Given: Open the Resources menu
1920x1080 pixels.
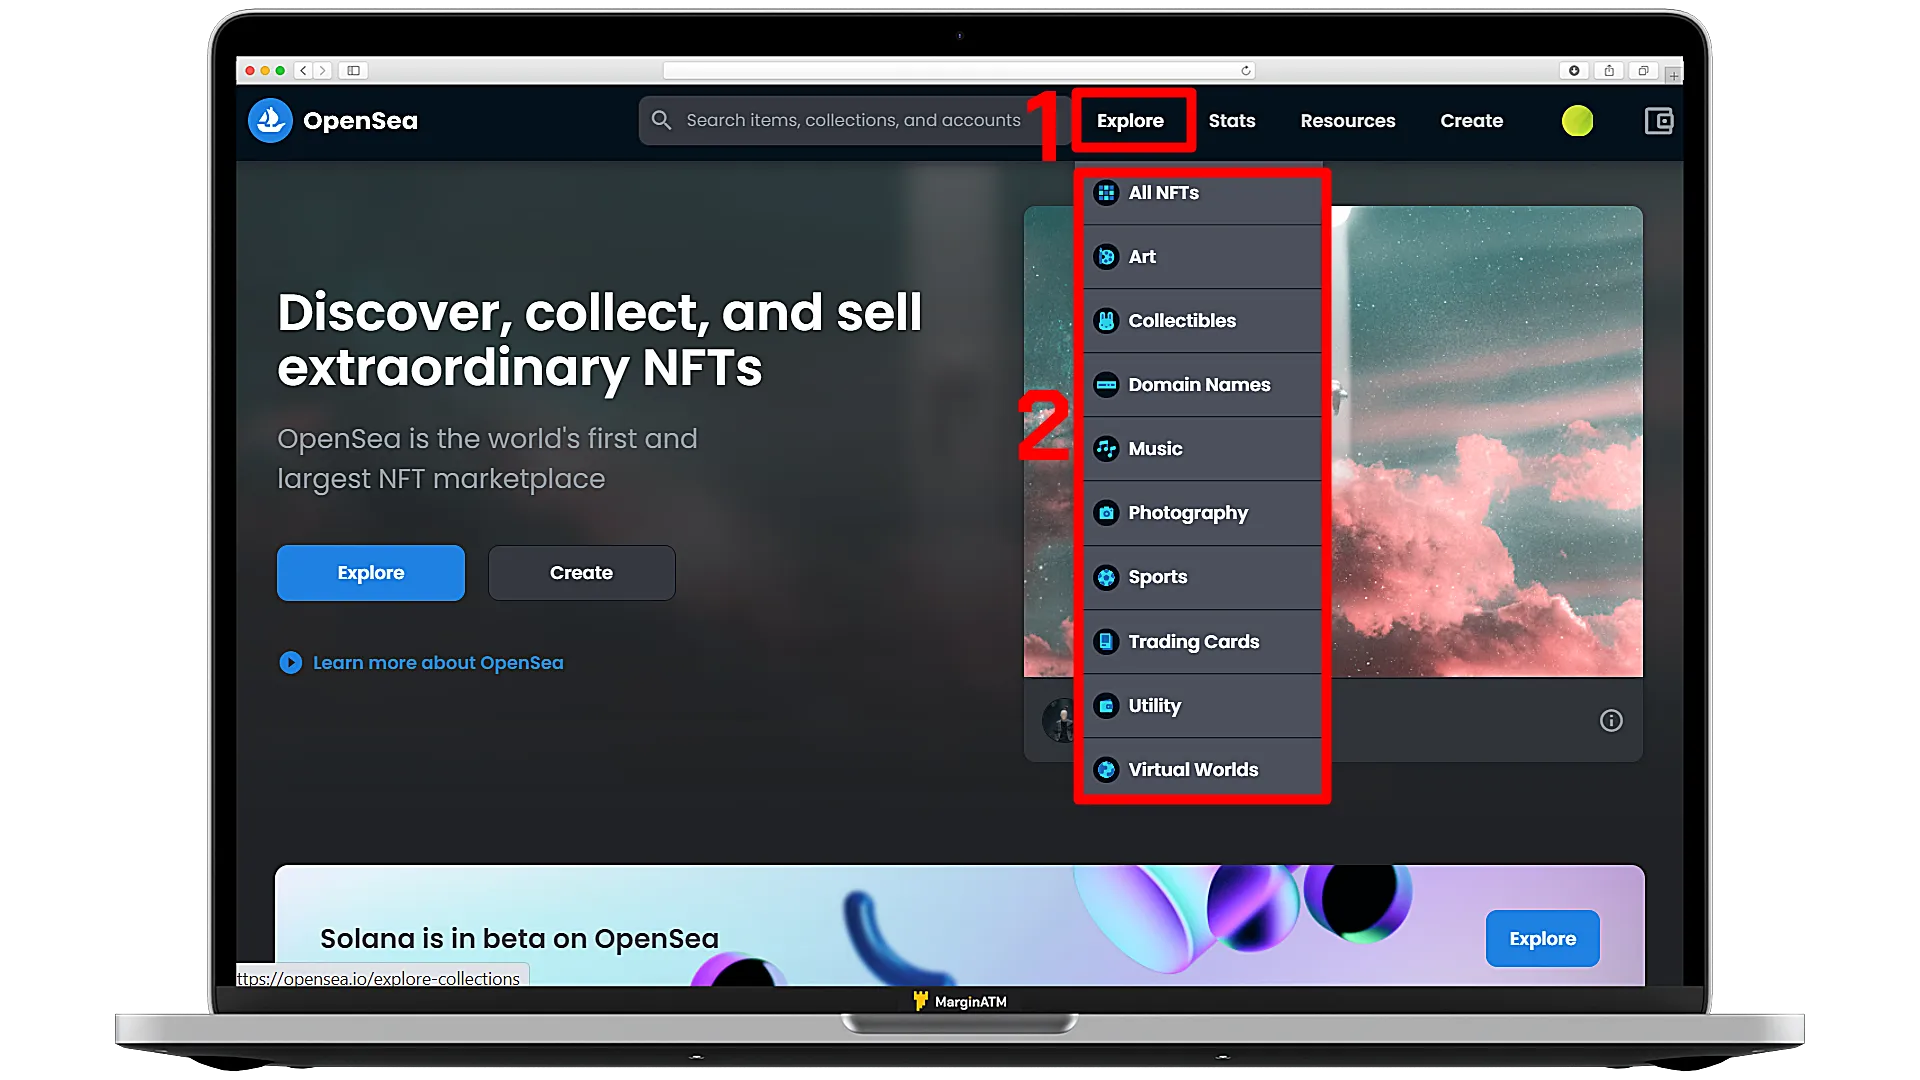Looking at the screenshot, I should click(x=1348, y=121).
